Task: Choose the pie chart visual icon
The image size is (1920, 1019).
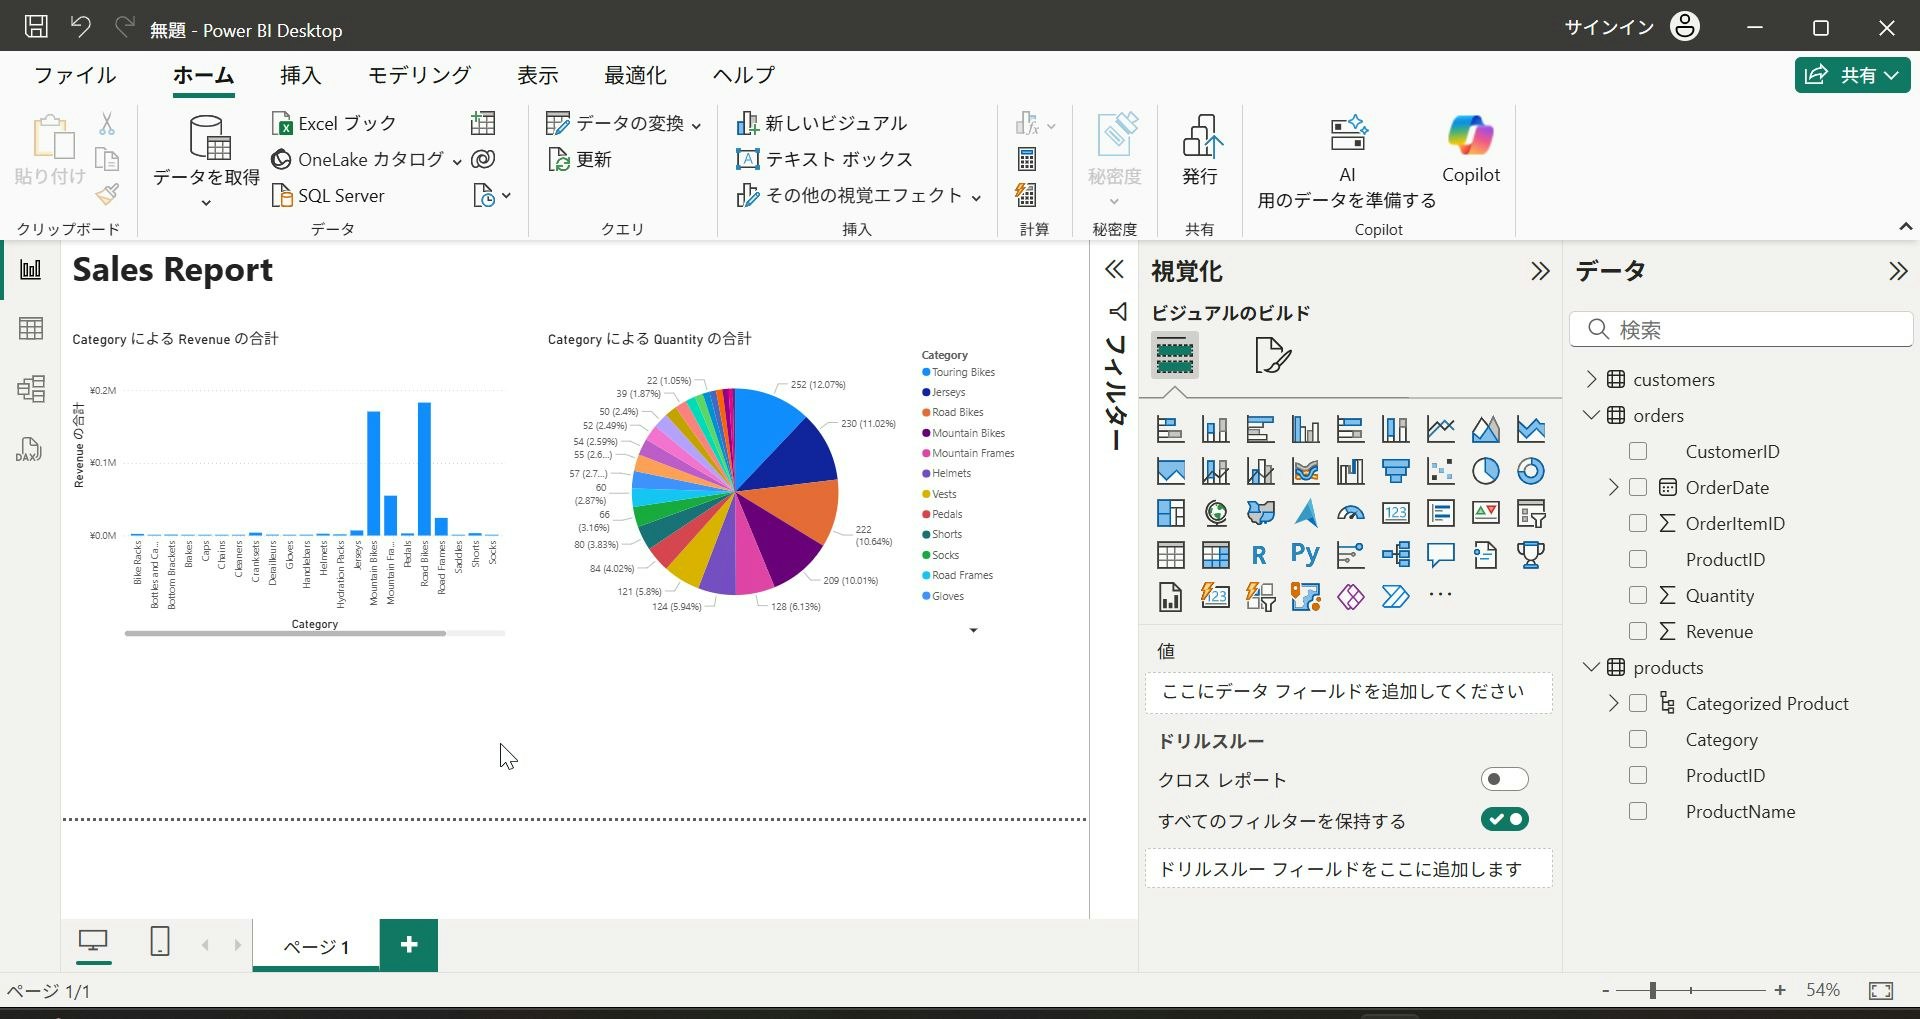Action: 1485,471
